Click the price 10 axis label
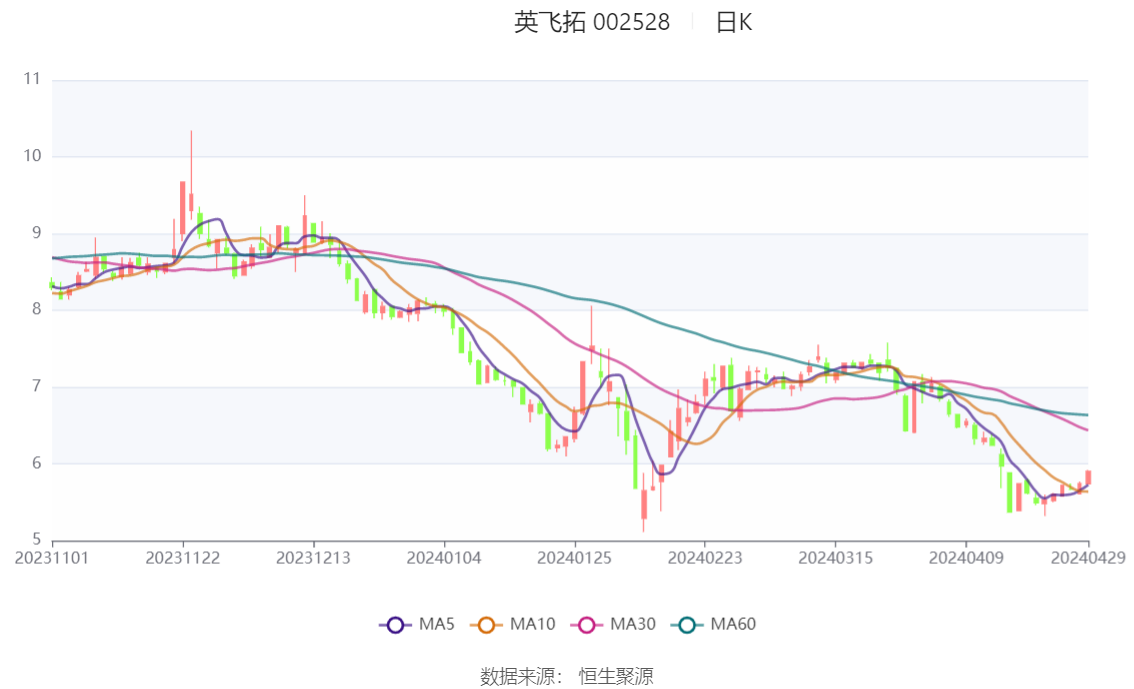The image size is (1134, 689). (x=33, y=155)
